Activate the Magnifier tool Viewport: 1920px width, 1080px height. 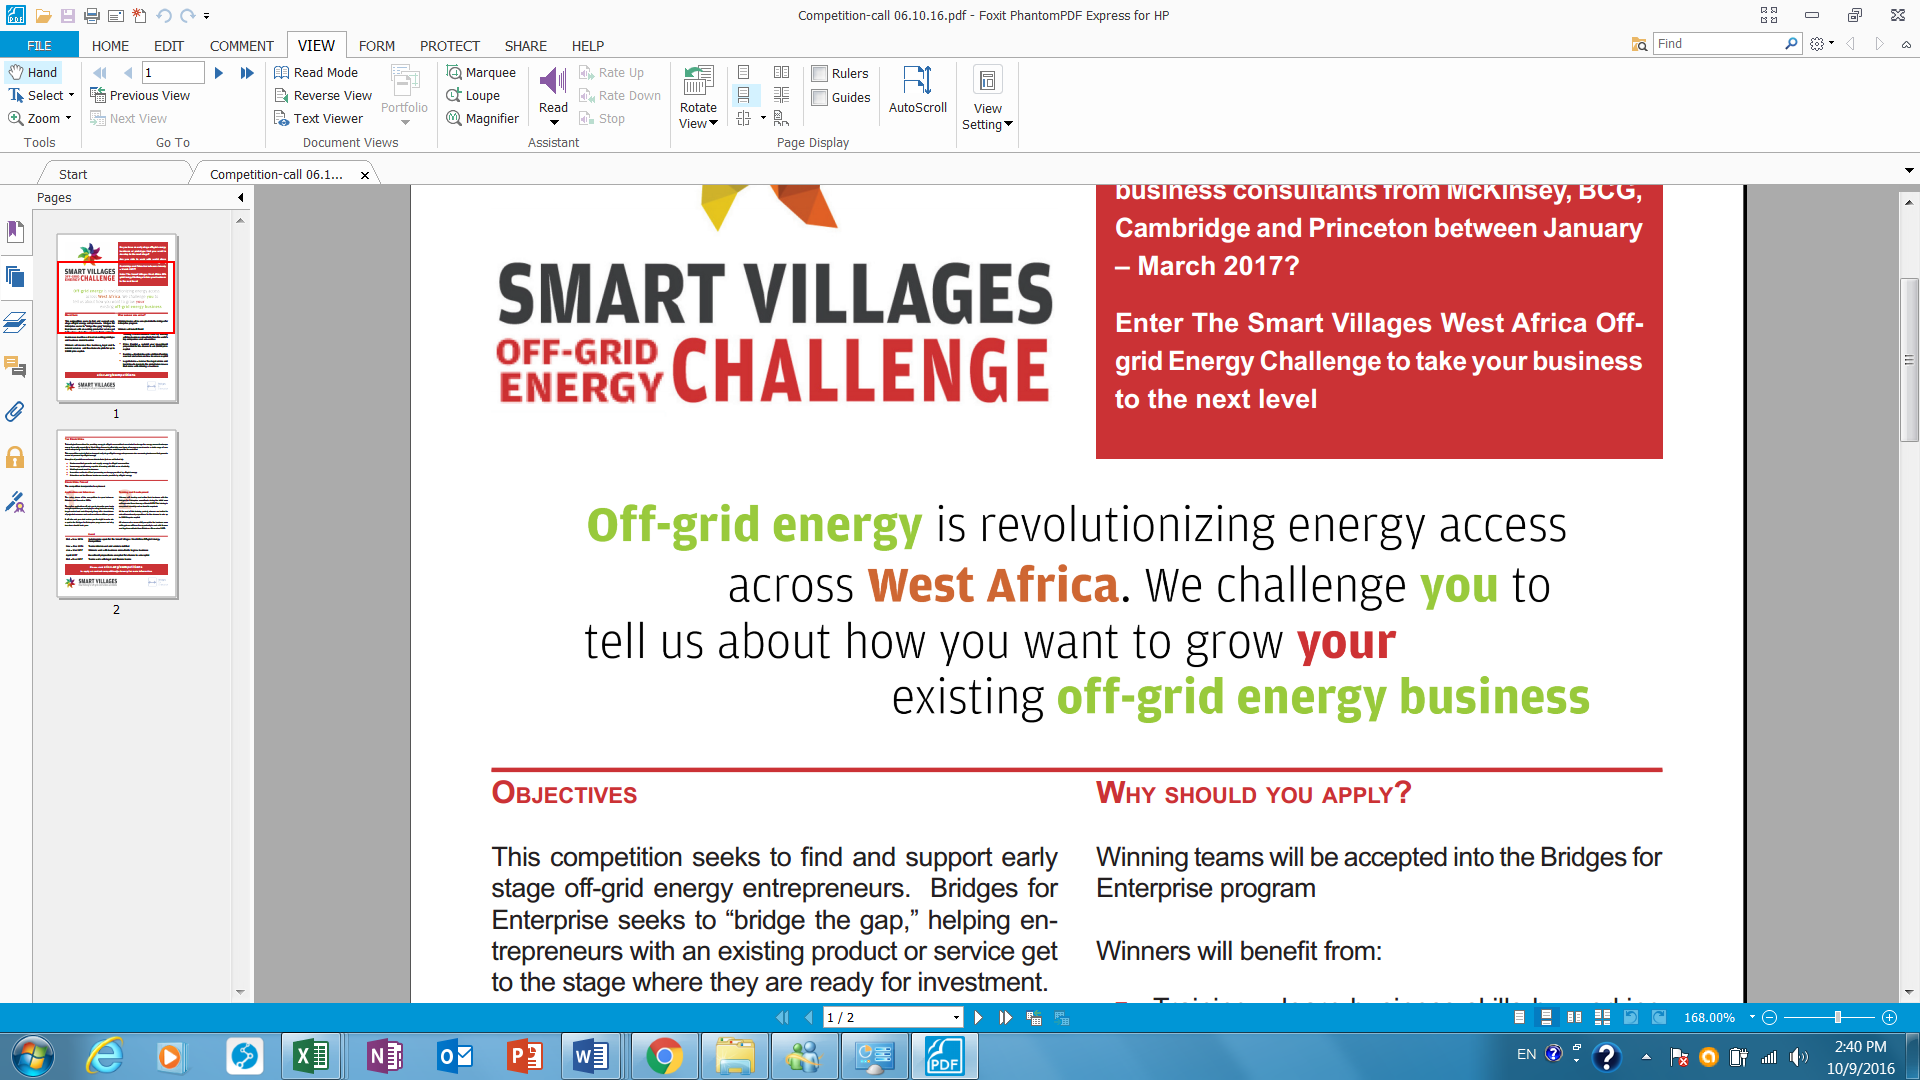[x=483, y=118]
